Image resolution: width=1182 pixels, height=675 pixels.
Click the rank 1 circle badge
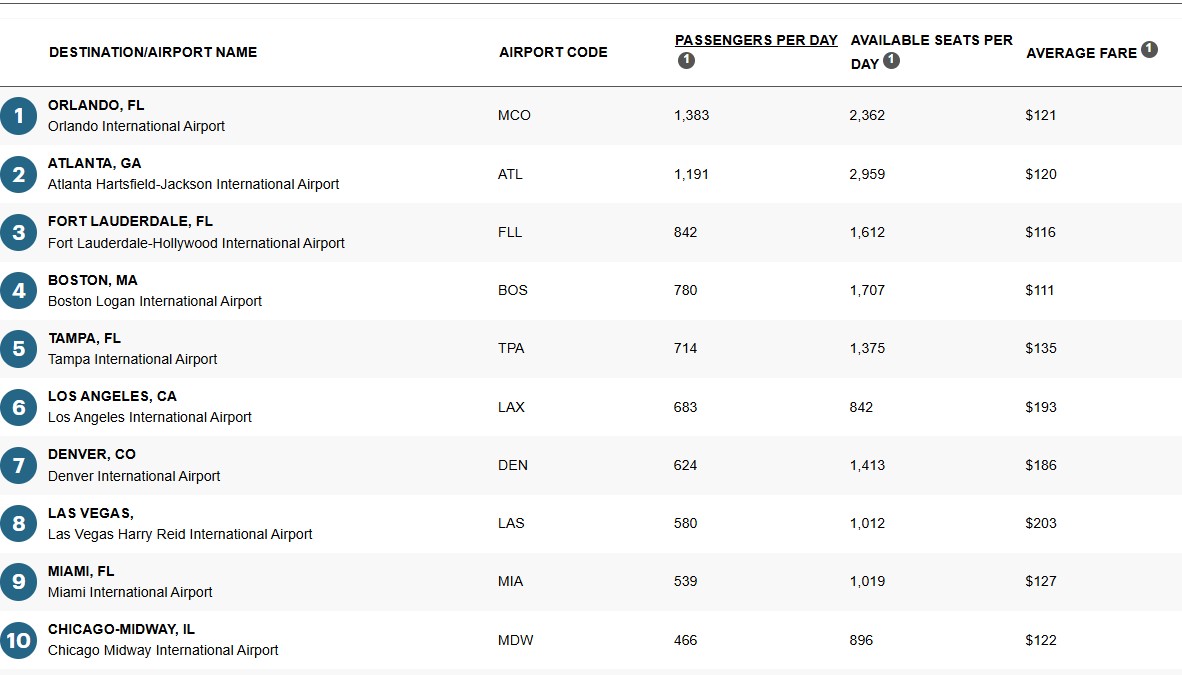point(18,116)
